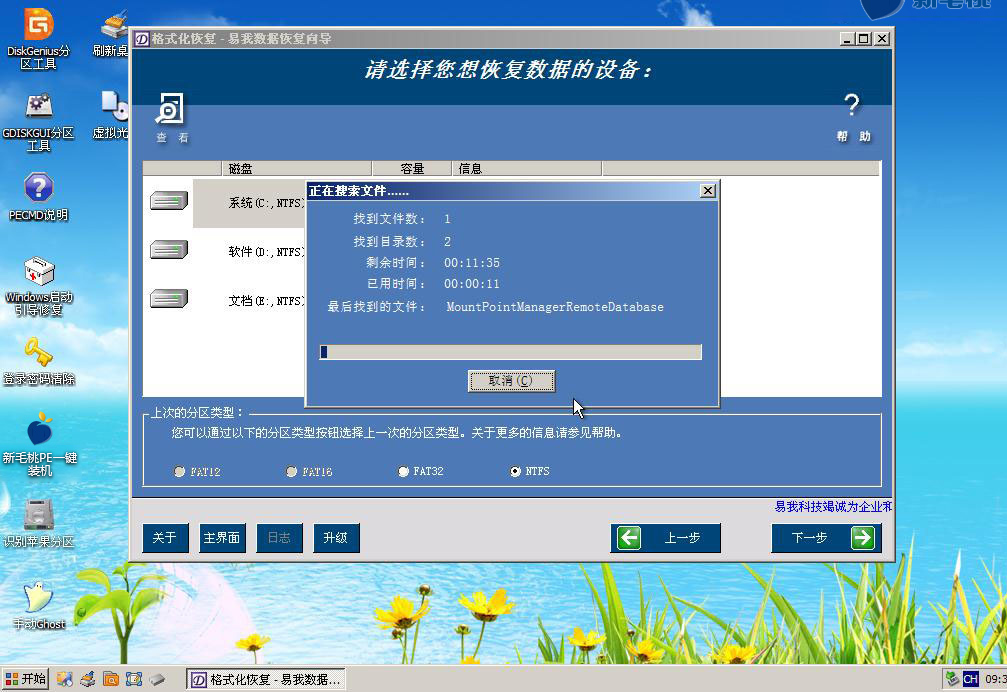Click the remaining time value 00:11:35
Image resolution: width=1007 pixels, height=692 pixels.
471,263
